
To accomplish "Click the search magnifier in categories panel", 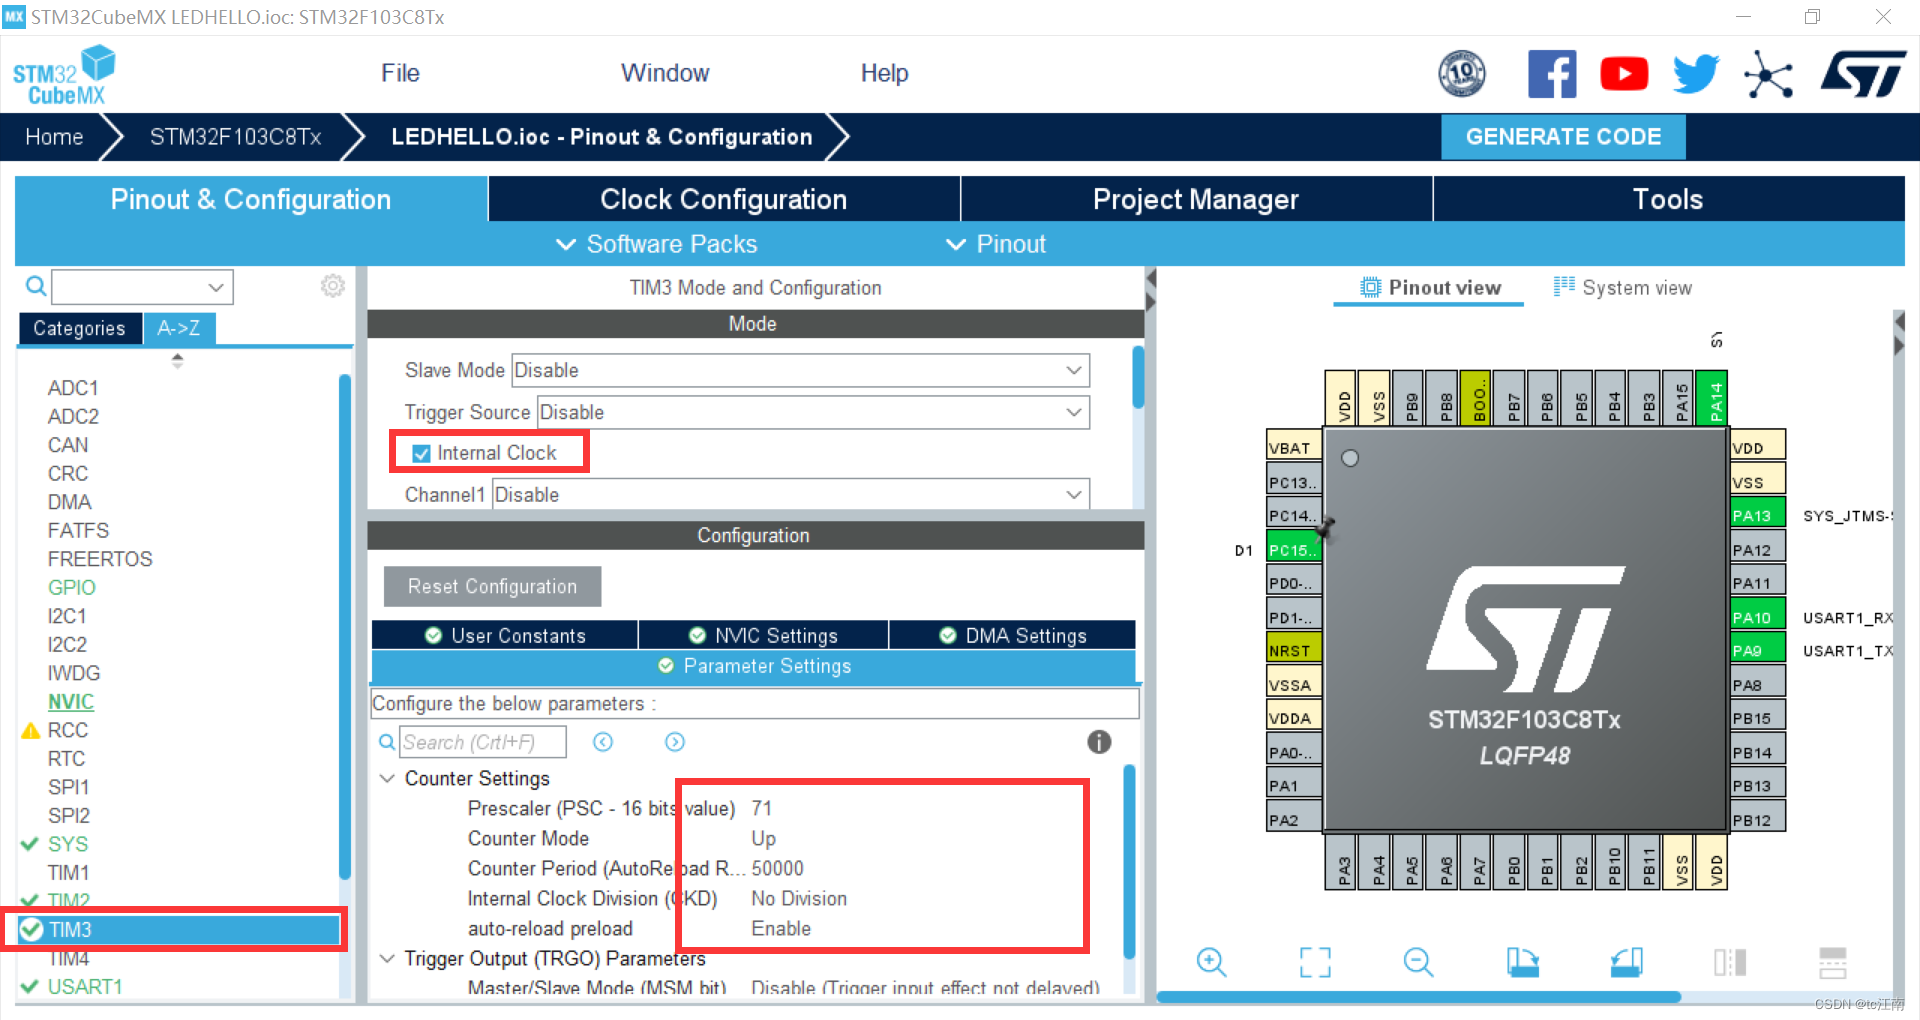I will click(x=36, y=287).
